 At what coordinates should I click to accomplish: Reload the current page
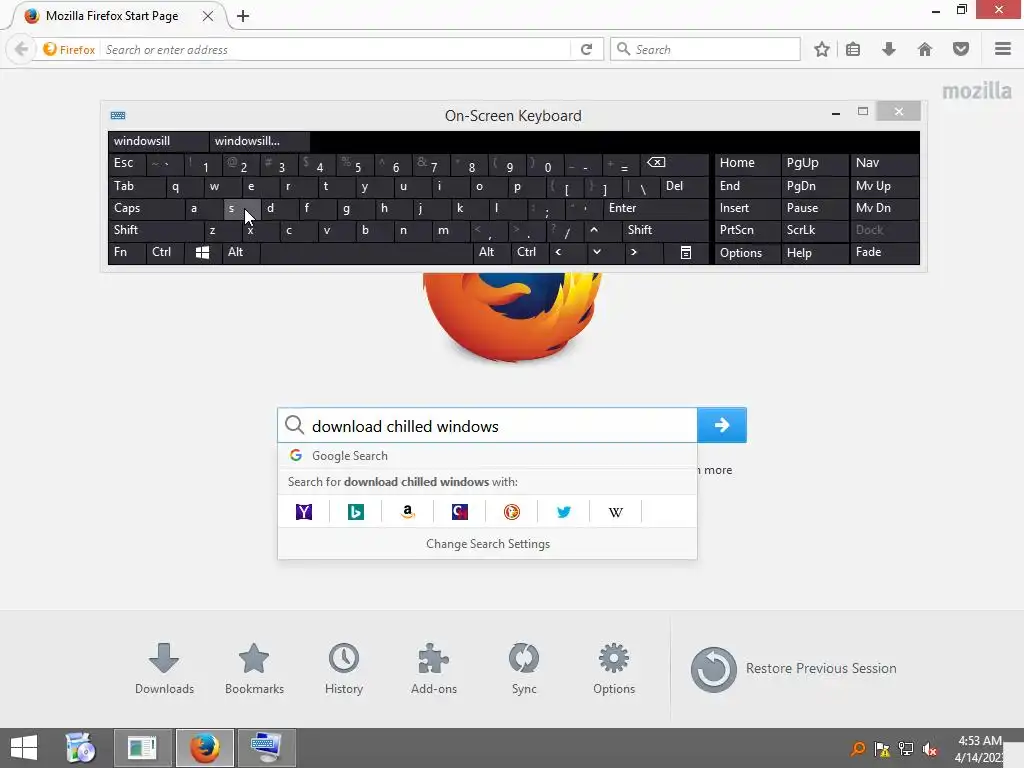click(x=586, y=50)
